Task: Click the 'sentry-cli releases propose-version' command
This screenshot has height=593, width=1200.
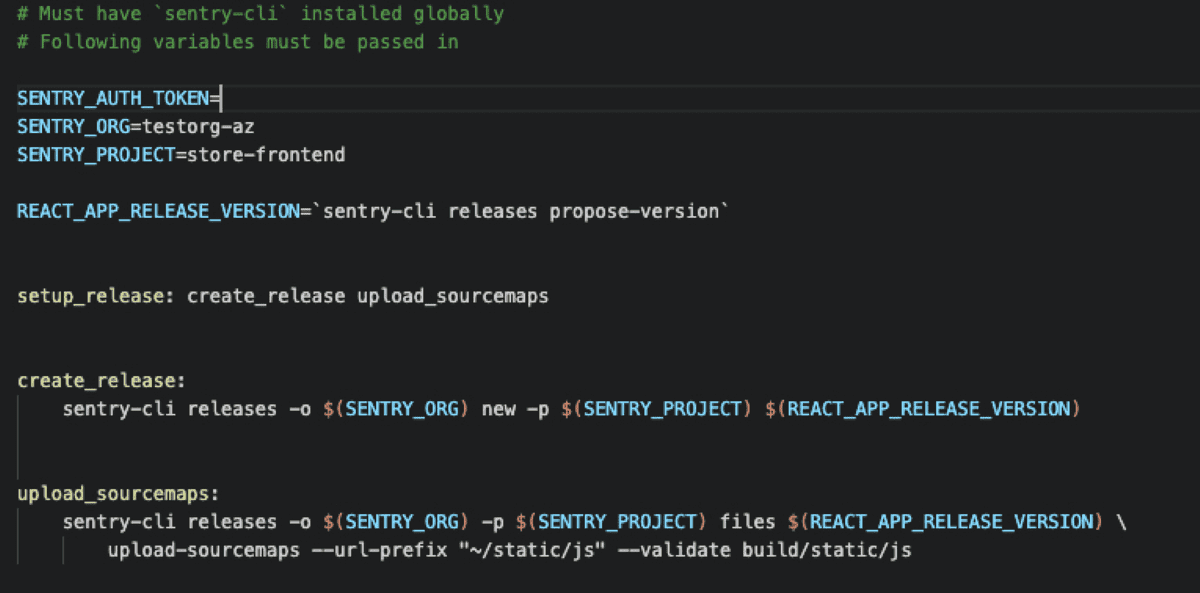Action: (520, 212)
